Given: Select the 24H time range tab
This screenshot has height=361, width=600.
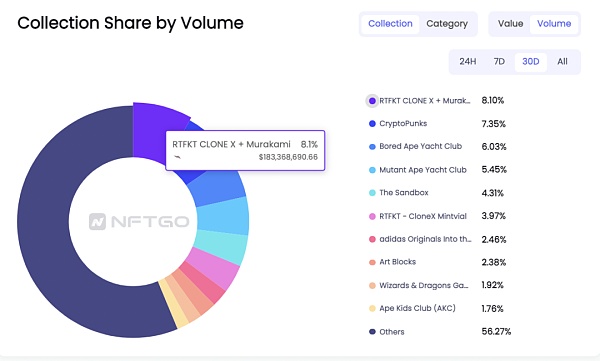Looking at the screenshot, I should coord(468,62).
